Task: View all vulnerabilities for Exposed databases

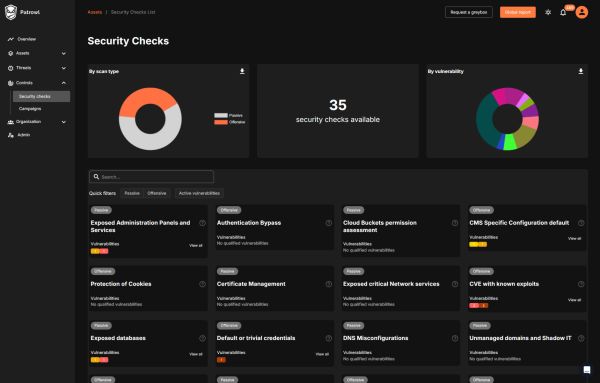Action: [196, 354]
